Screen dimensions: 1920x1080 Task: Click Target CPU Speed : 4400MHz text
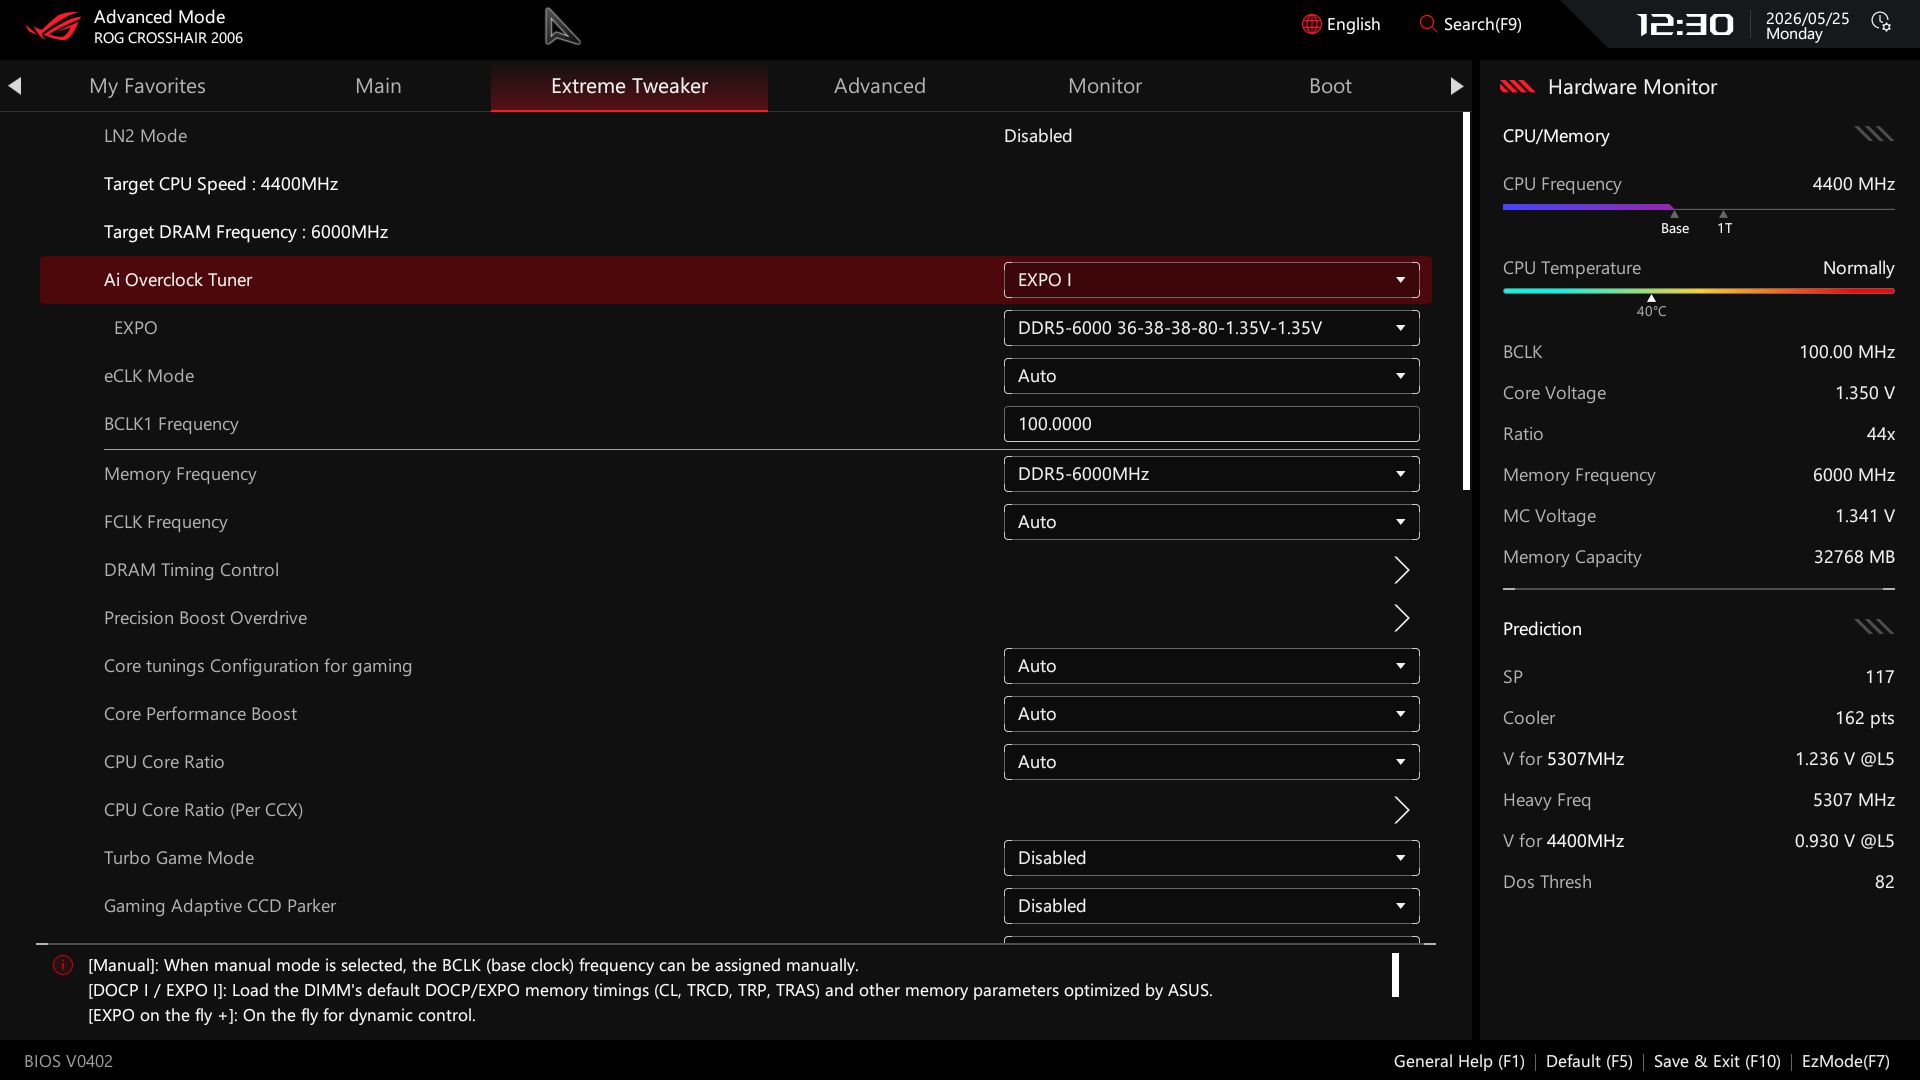click(x=221, y=184)
